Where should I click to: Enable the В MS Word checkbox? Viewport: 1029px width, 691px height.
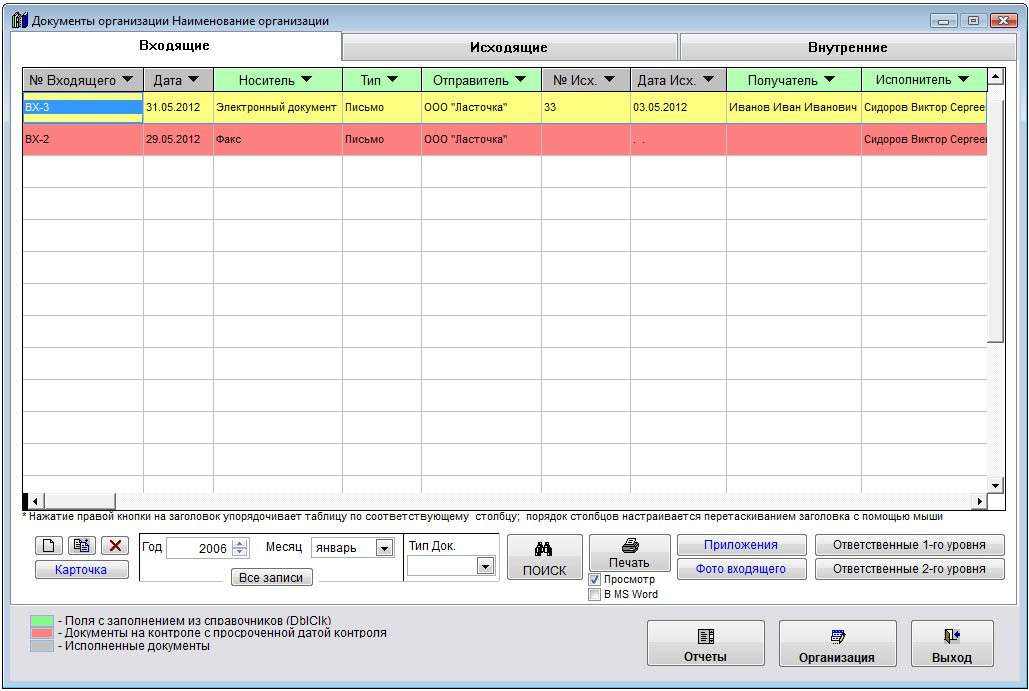pyautogui.click(x=595, y=594)
